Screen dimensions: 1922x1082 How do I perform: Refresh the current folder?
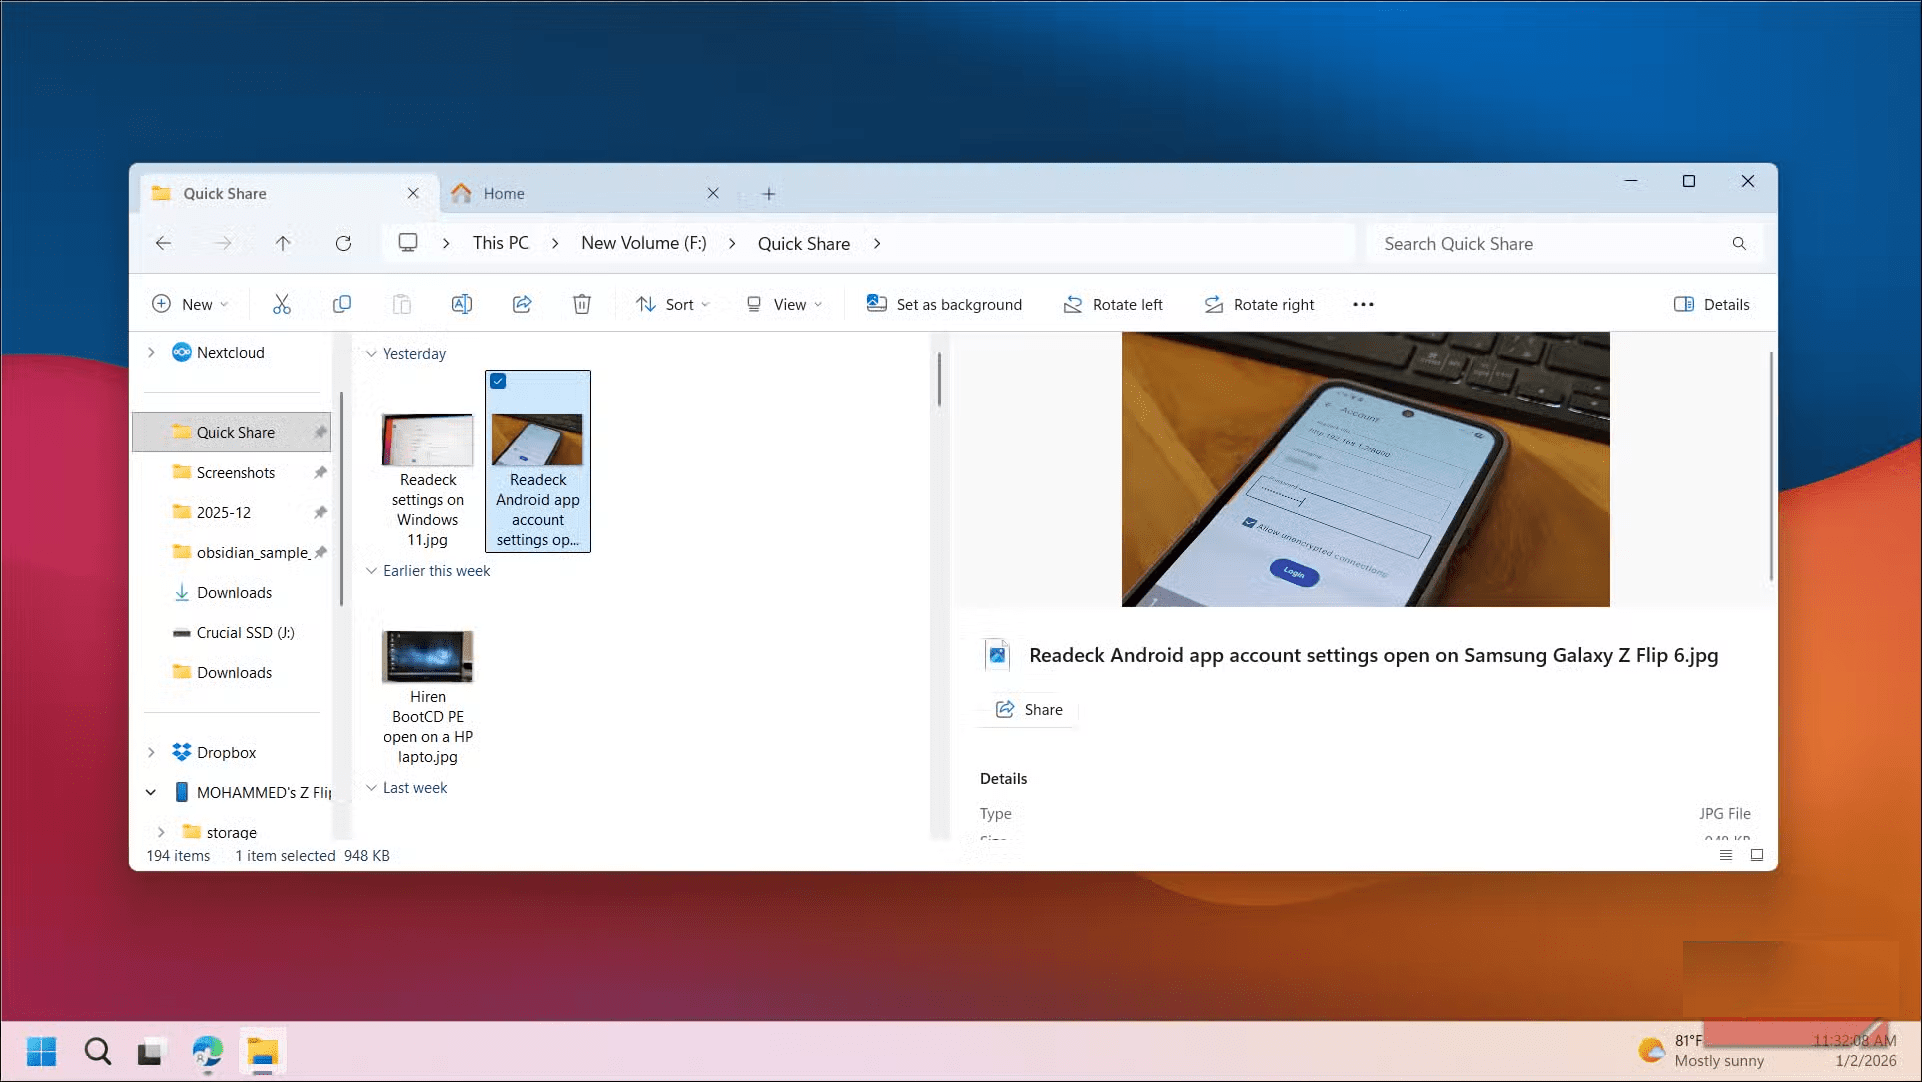click(343, 243)
